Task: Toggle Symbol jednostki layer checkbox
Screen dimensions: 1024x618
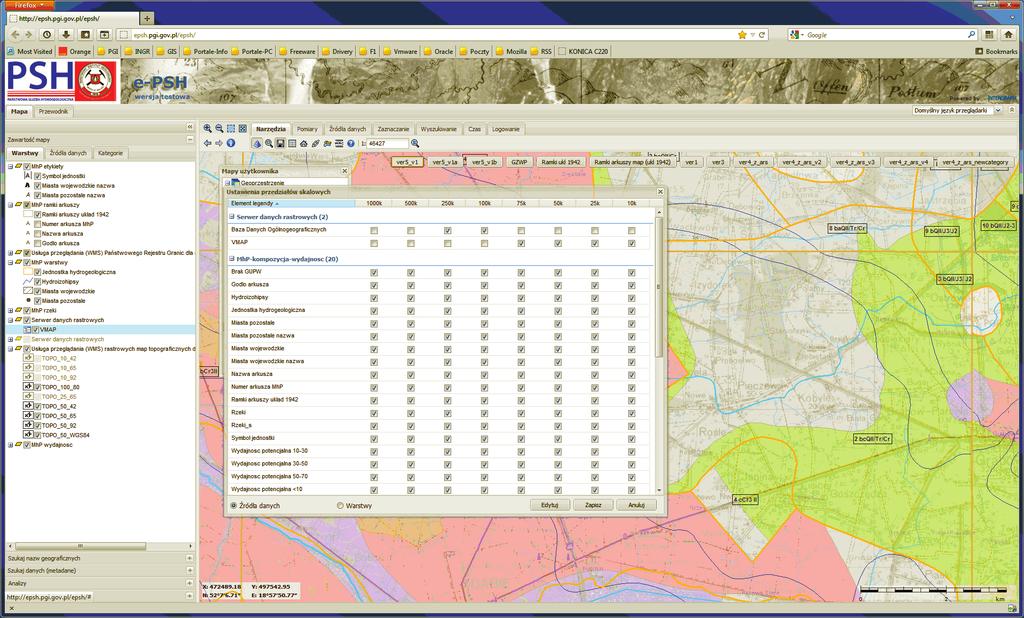Action: [x=38, y=176]
